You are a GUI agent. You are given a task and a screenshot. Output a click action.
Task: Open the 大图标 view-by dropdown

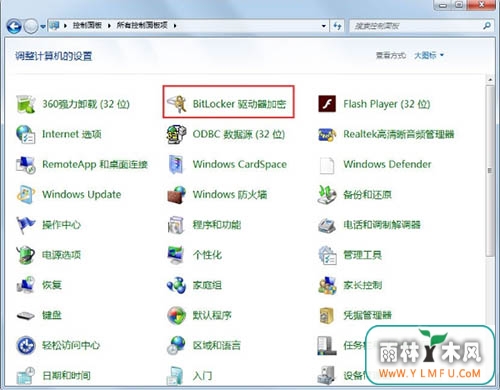429,55
